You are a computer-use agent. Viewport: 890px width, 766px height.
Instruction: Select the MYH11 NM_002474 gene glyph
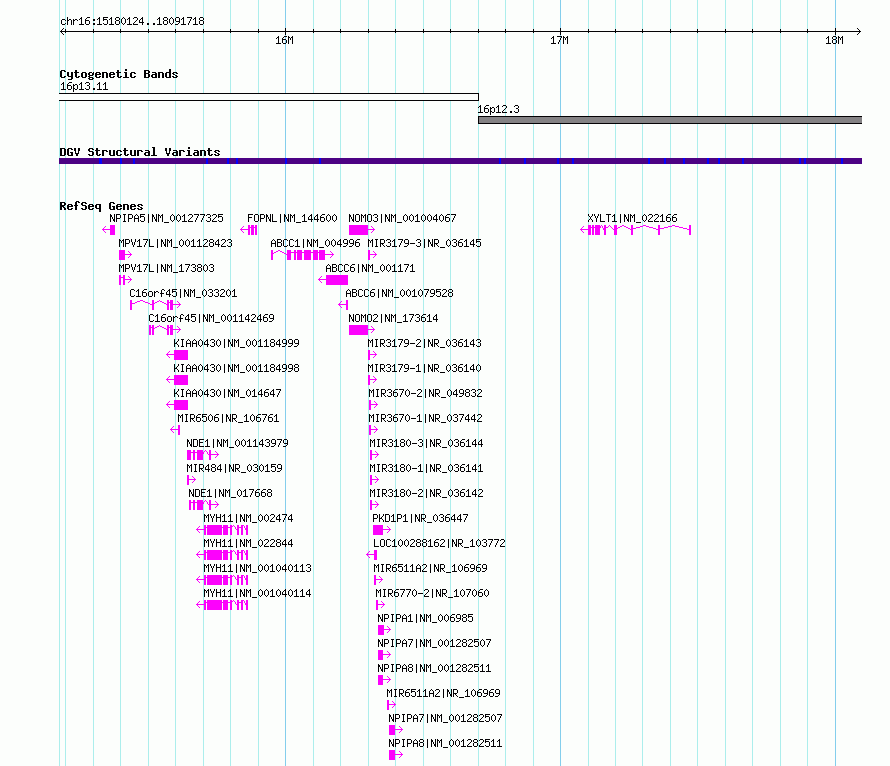[222, 529]
